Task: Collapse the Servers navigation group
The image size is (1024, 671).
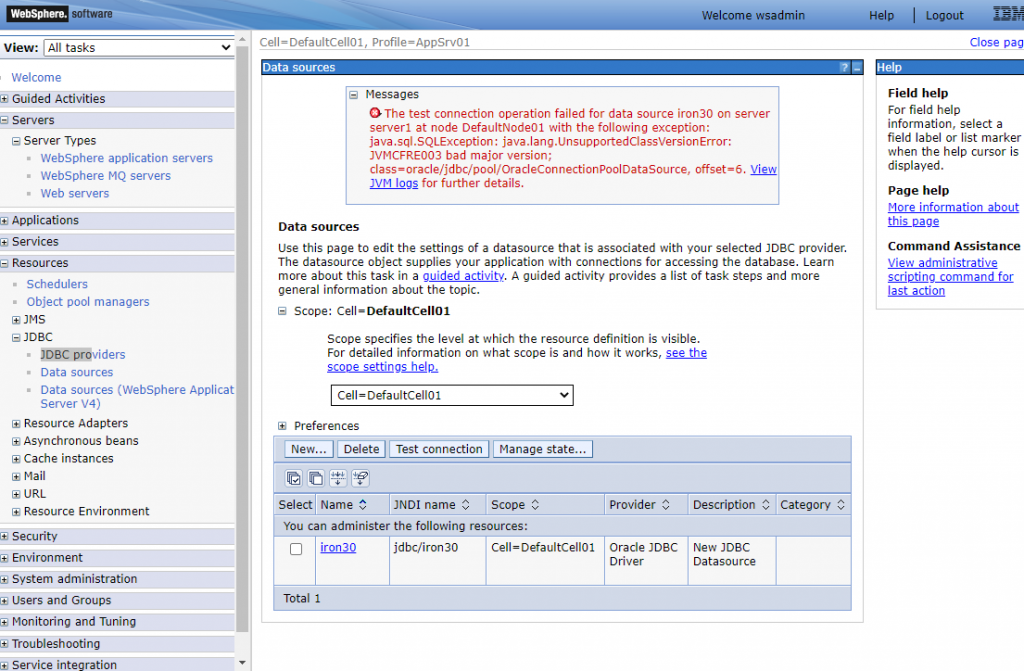Action: tap(5, 120)
